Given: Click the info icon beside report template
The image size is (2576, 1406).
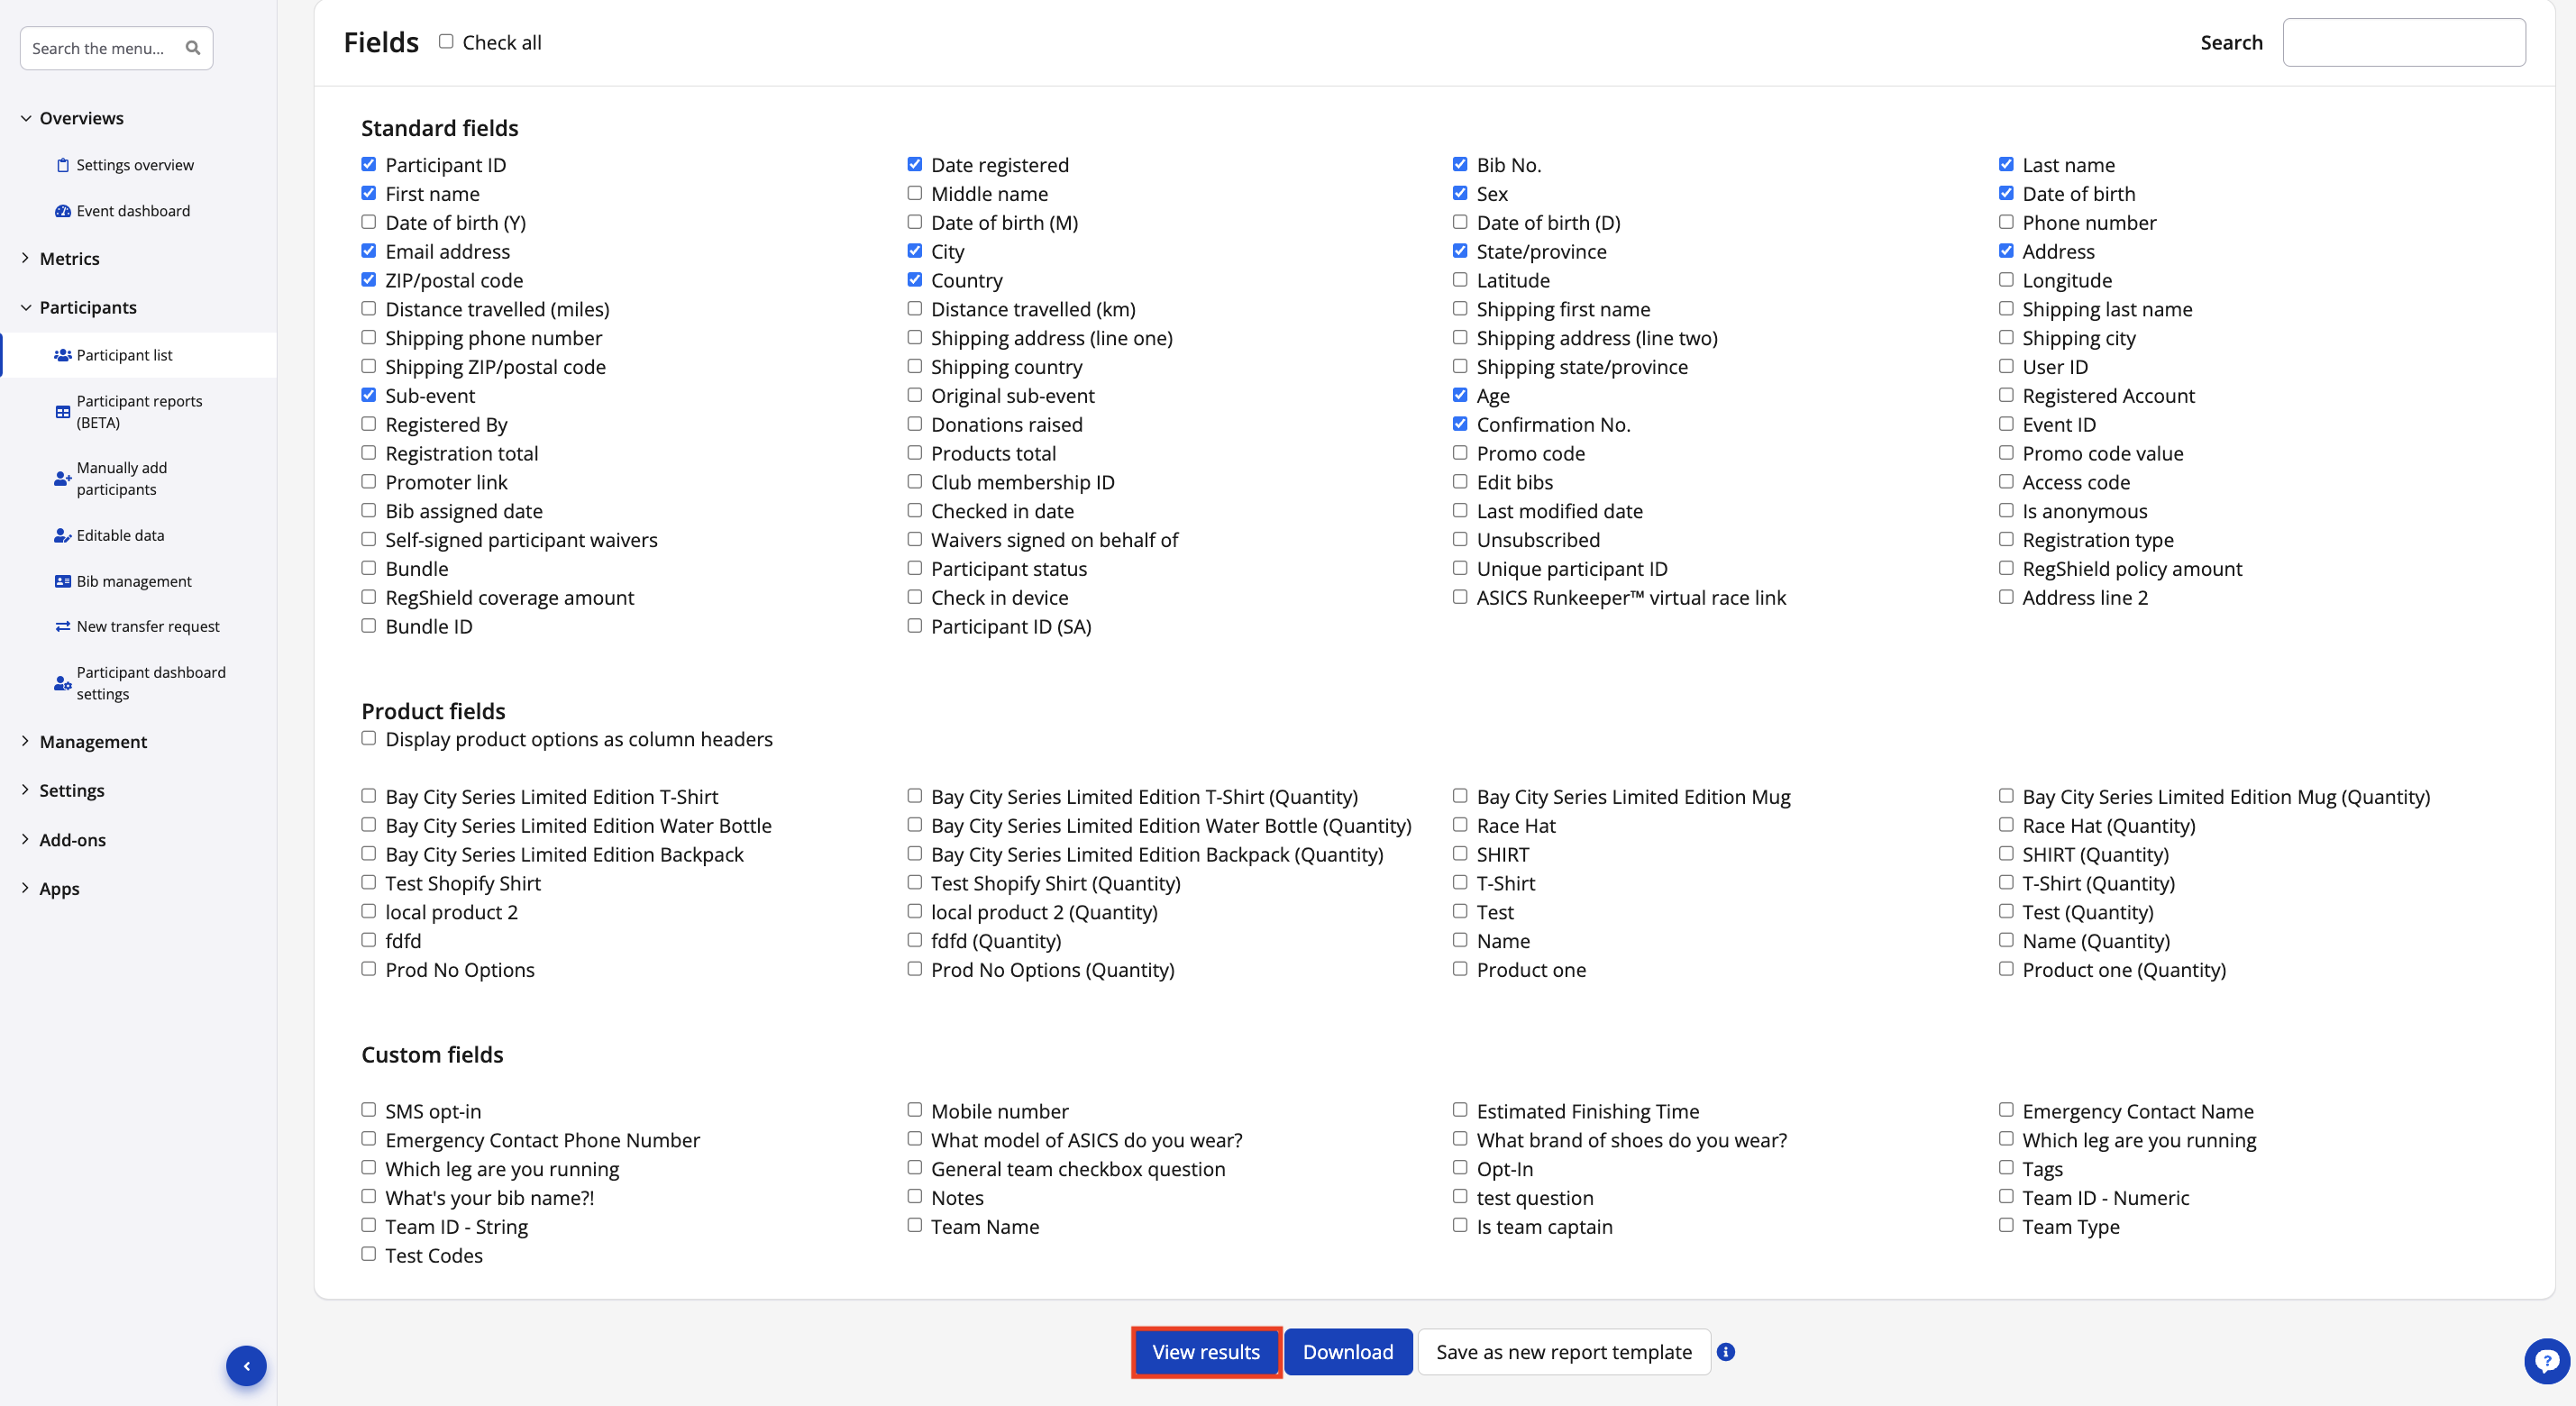Looking at the screenshot, I should [x=1726, y=1352].
